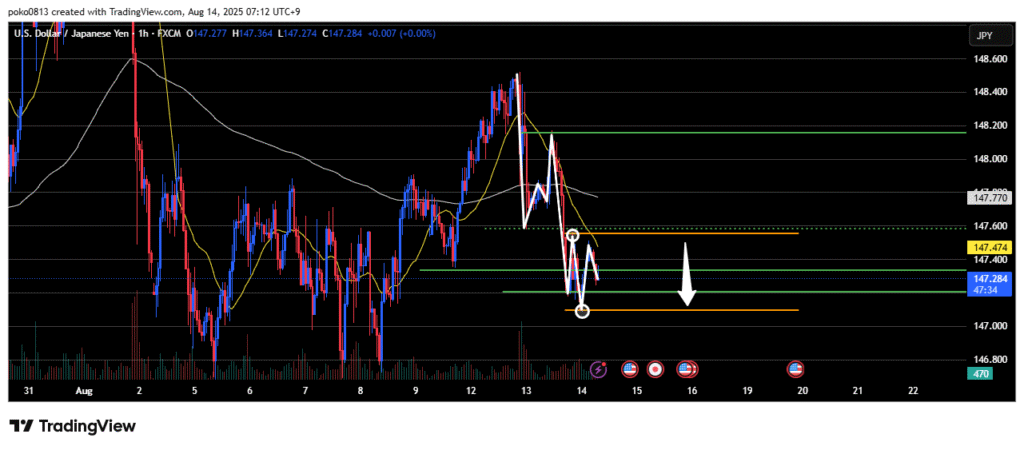
Task: Click the green 470 volume label
Action: [982, 374]
